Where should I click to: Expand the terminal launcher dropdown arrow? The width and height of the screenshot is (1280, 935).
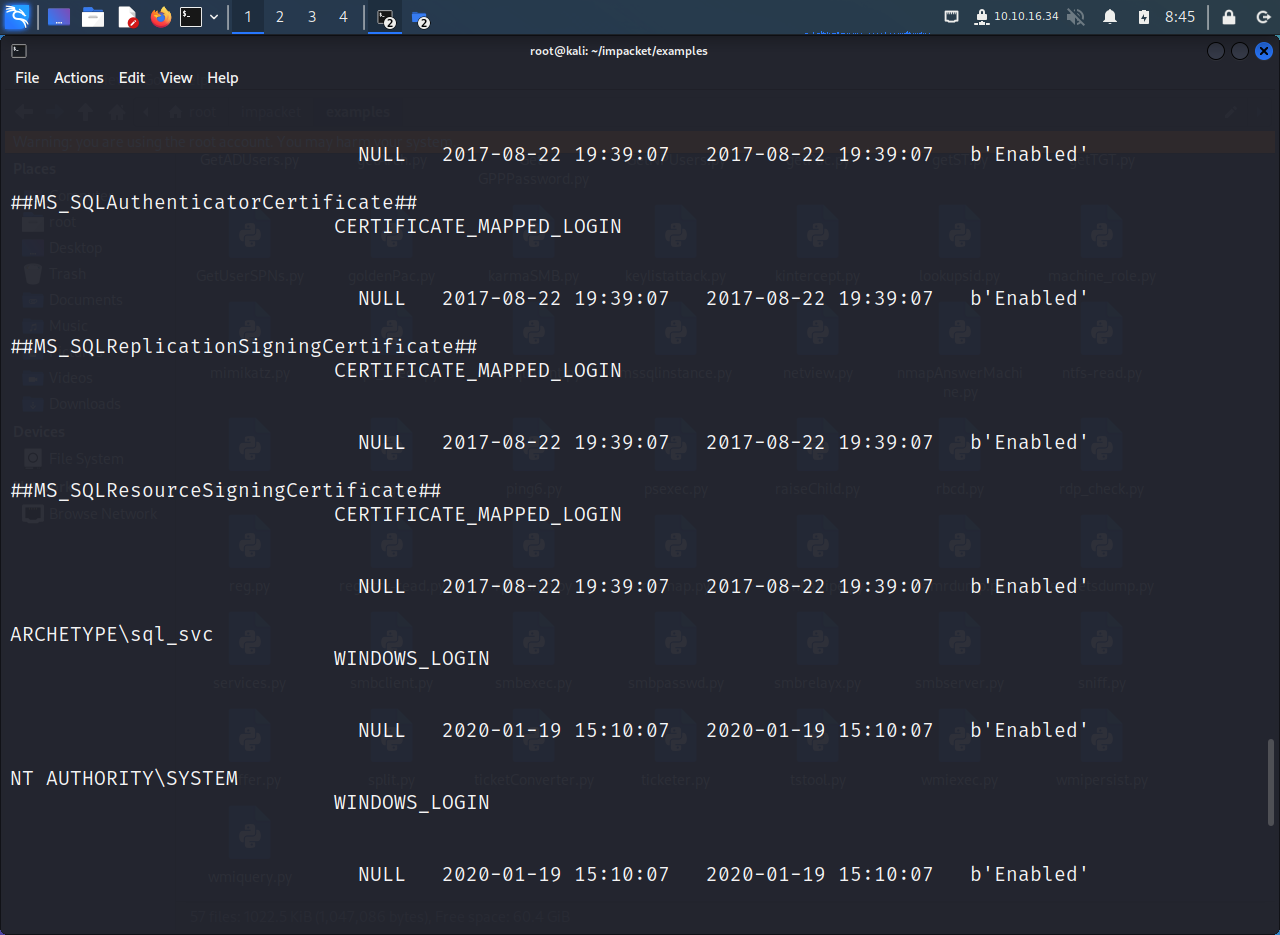point(214,17)
